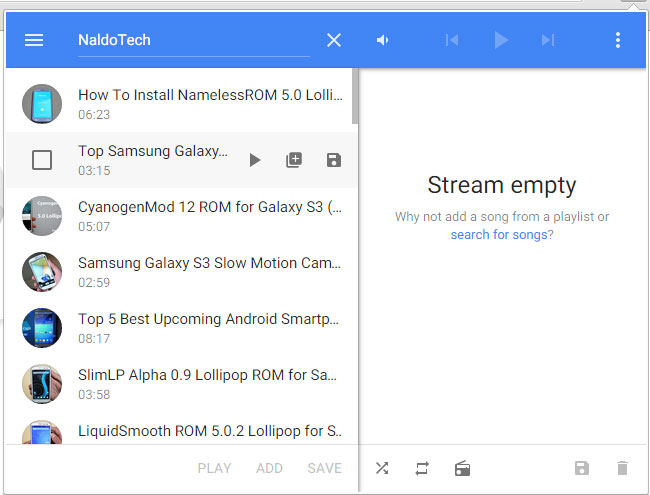
Task: Open the three-dot more options menu
Action: click(x=618, y=40)
